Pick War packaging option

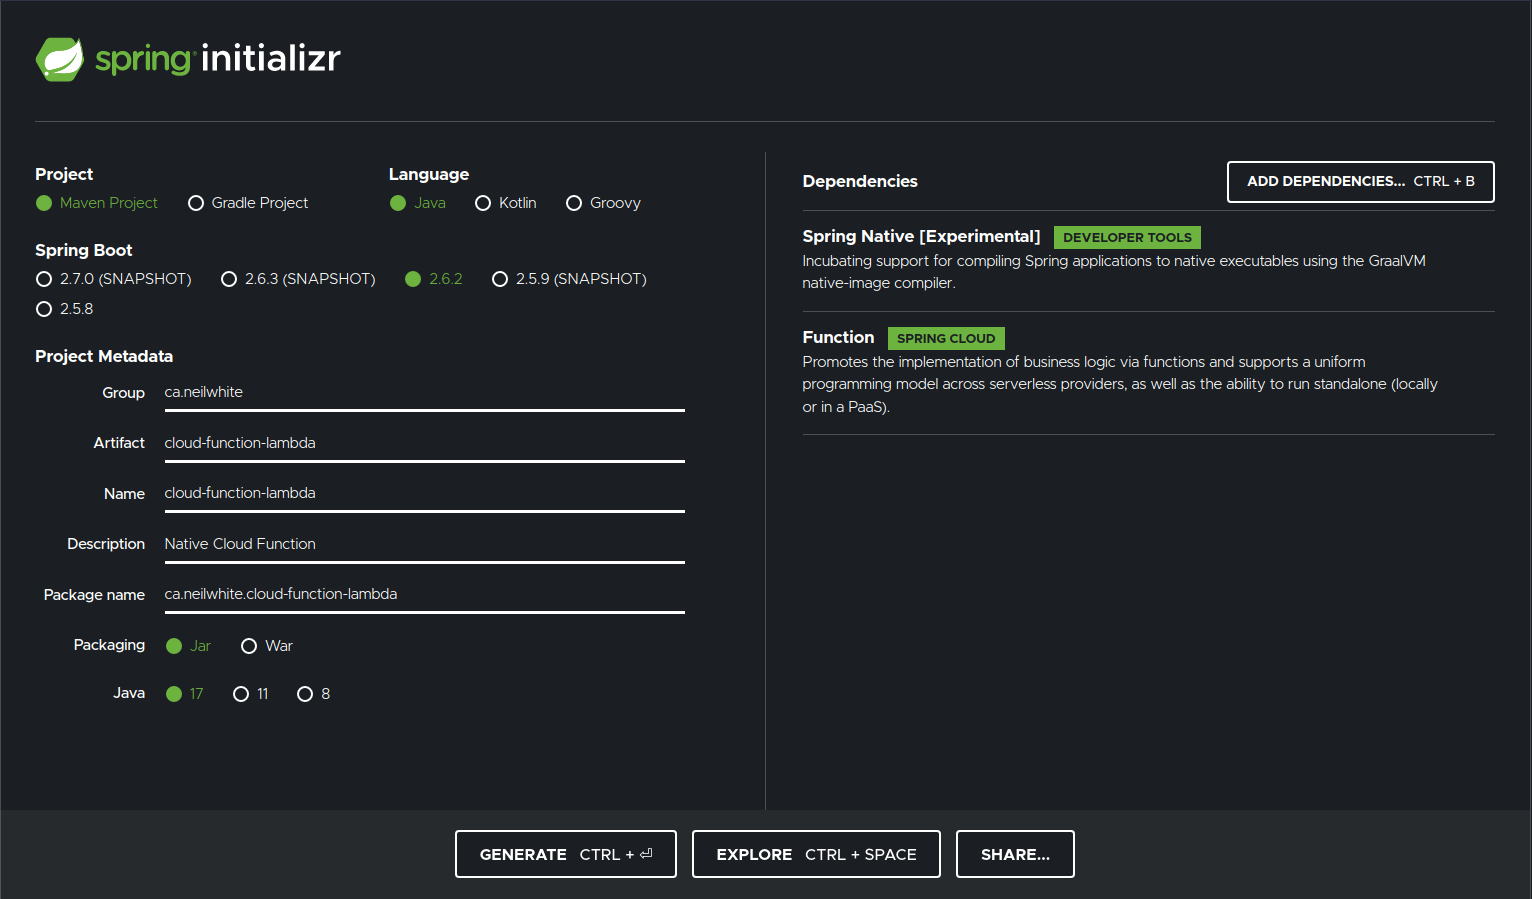tap(267, 646)
